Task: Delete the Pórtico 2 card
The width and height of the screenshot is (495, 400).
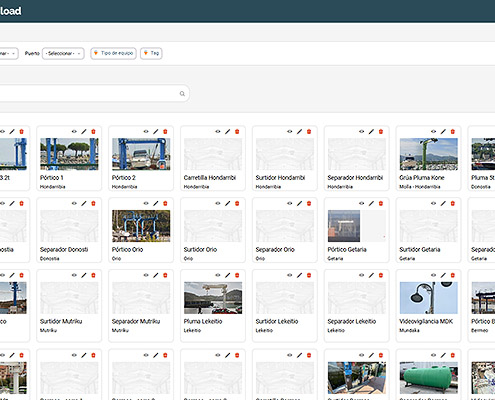Action: coord(165,132)
